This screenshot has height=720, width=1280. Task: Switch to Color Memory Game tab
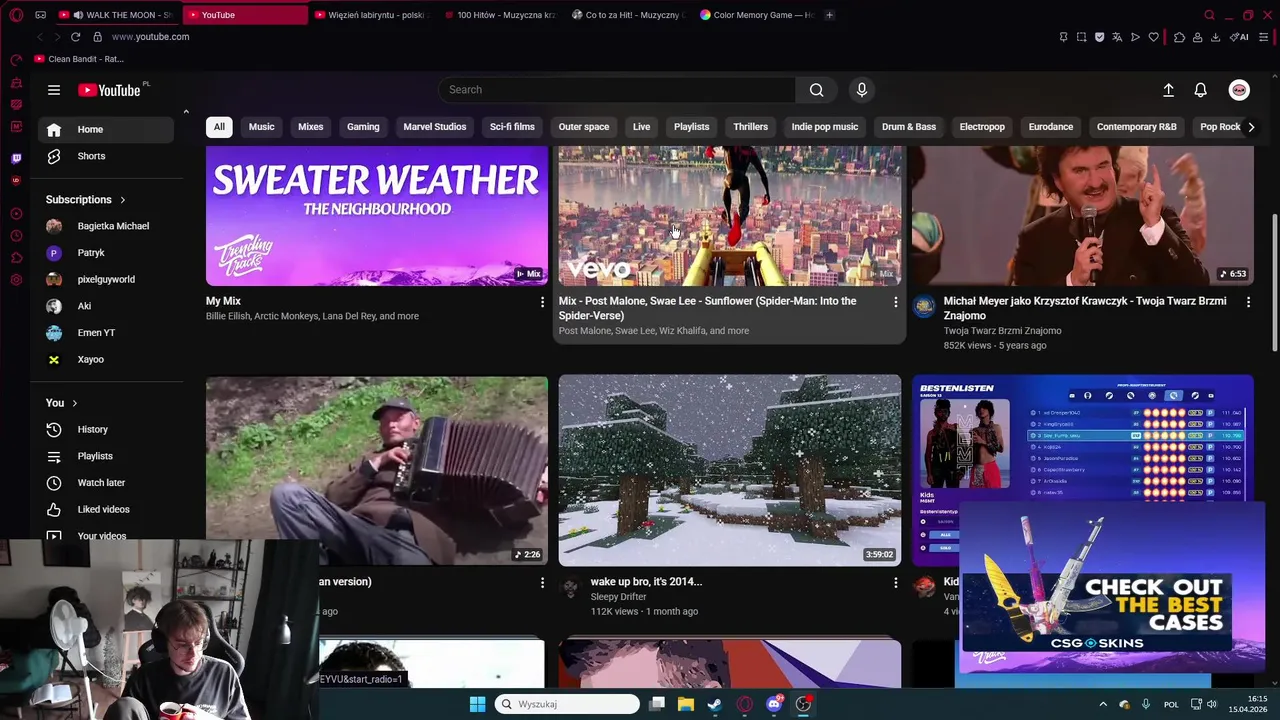coord(757,15)
